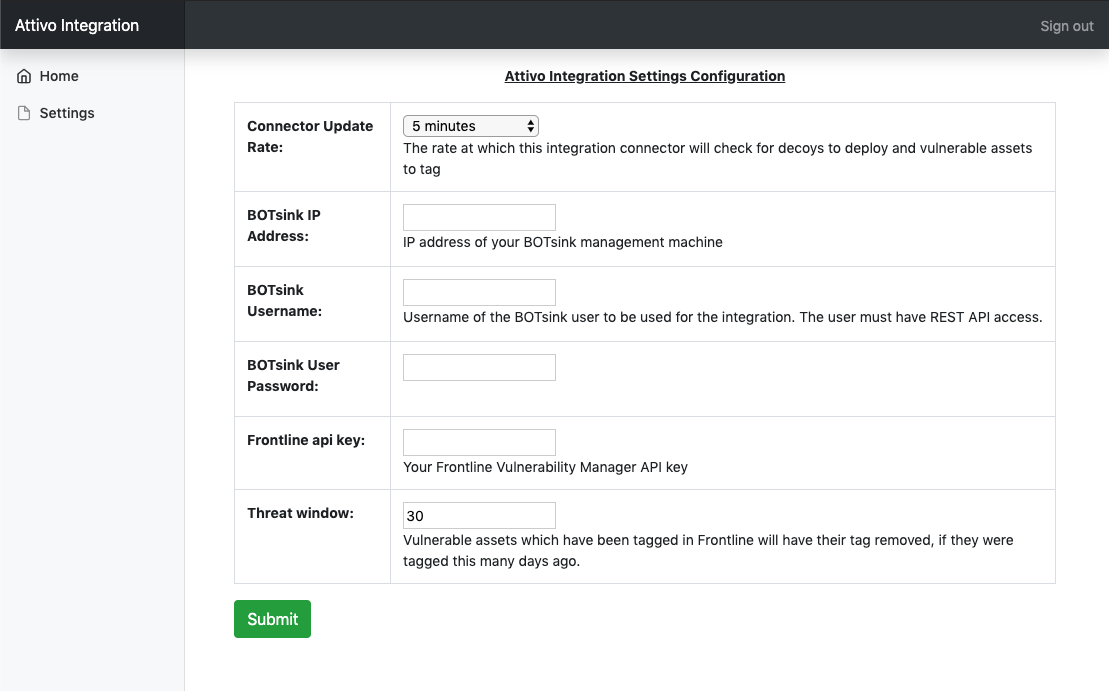Viewport: 1109px width, 691px height.
Task: Click the BOTsink IP Address label
Action: (x=284, y=226)
